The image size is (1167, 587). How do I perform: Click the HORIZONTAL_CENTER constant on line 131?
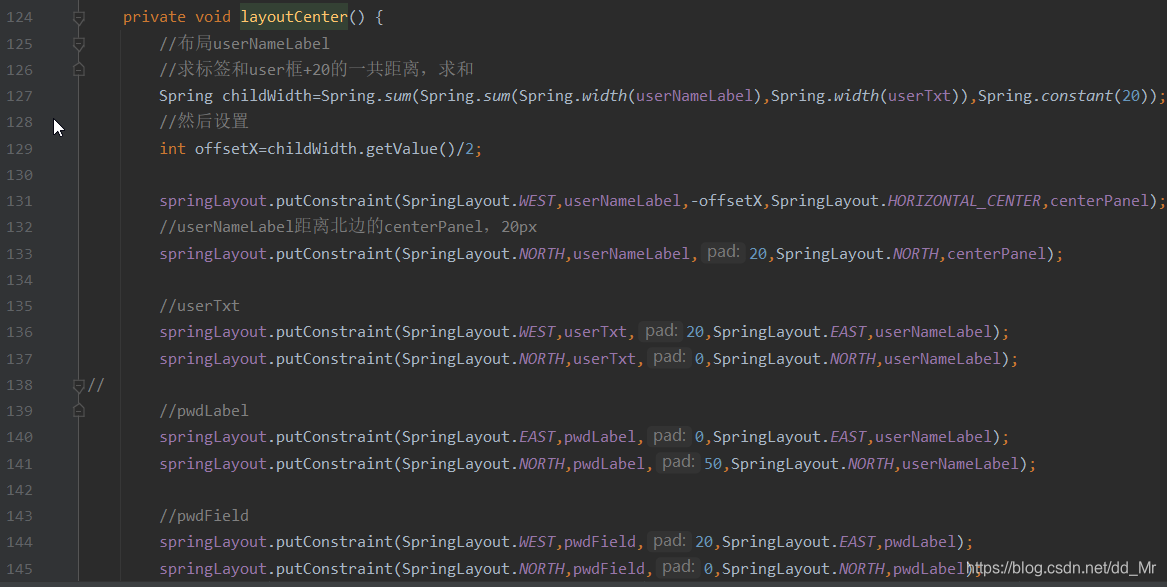pyautogui.click(x=964, y=201)
